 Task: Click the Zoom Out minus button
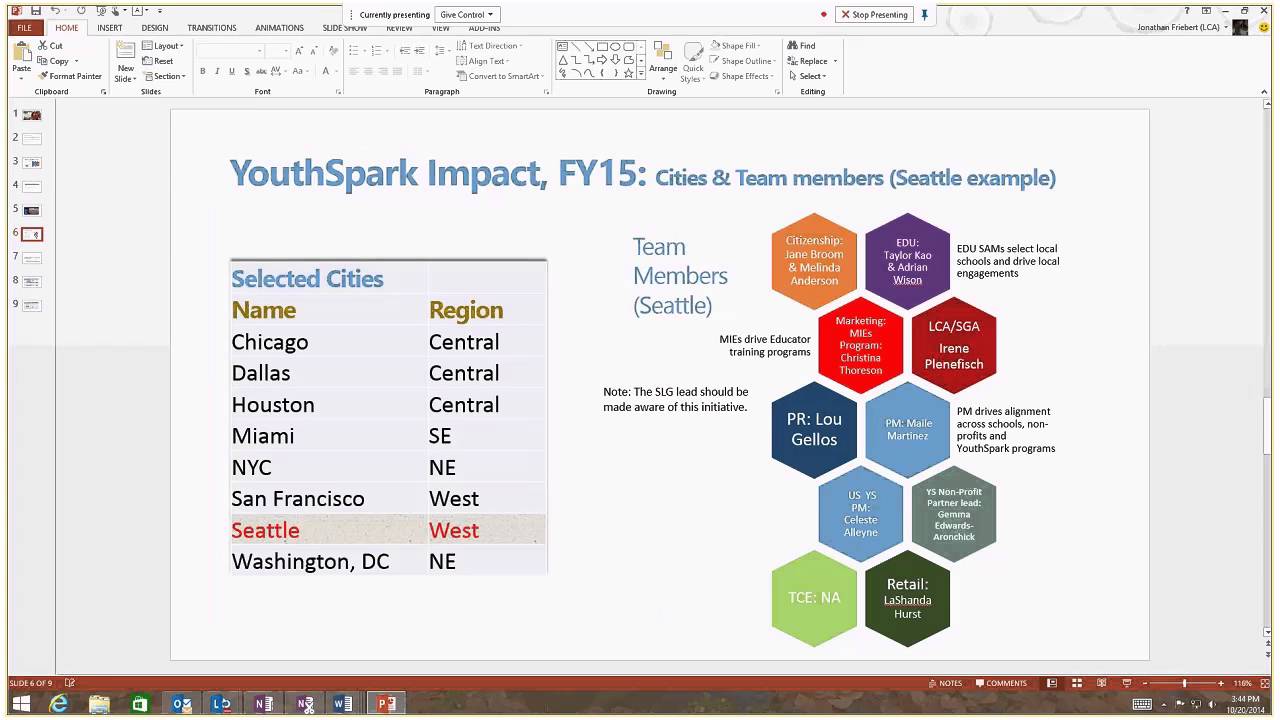1147,683
